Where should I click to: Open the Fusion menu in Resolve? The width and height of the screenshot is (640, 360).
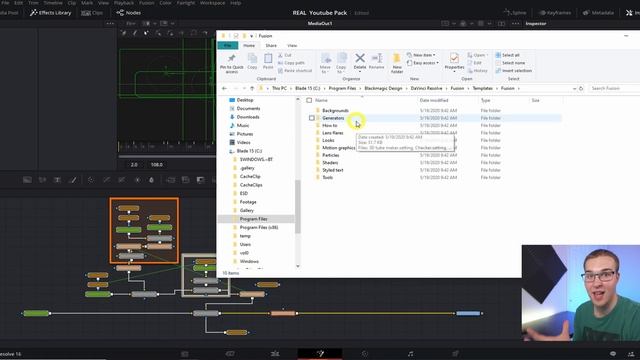[x=147, y=3]
